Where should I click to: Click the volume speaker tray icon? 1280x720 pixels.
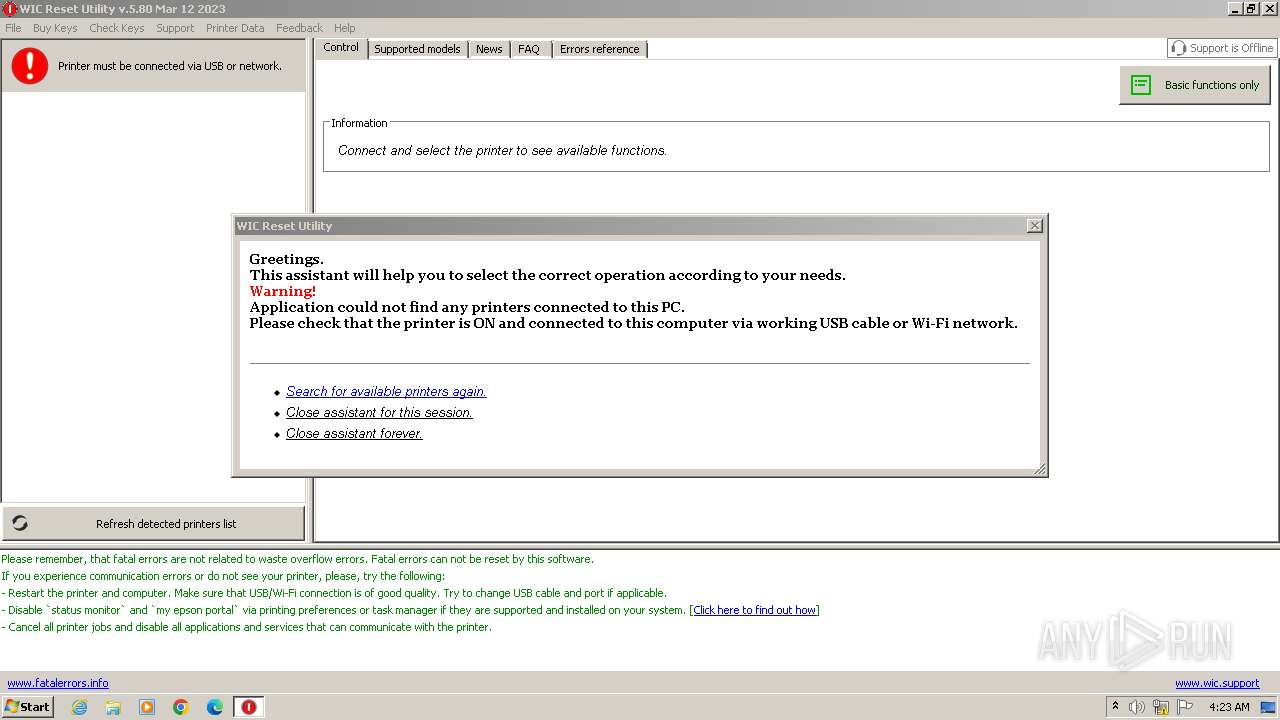click(x=1137, y=707)
